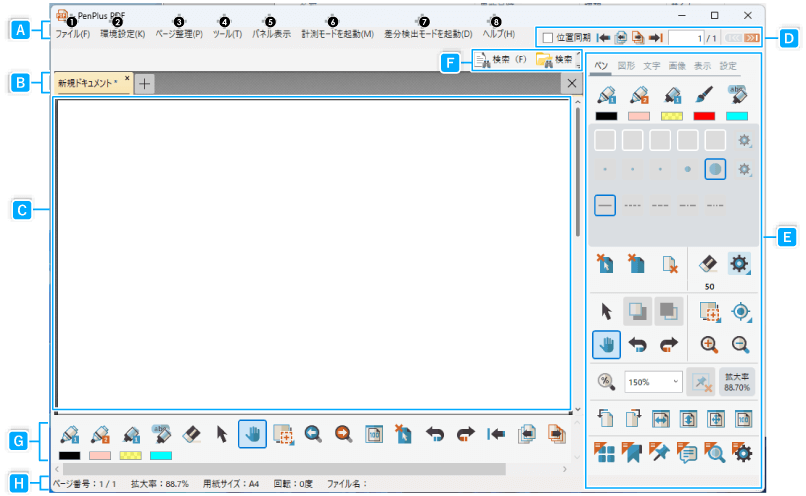Click the eraser icon in the pen panel

tap(708, 265)
